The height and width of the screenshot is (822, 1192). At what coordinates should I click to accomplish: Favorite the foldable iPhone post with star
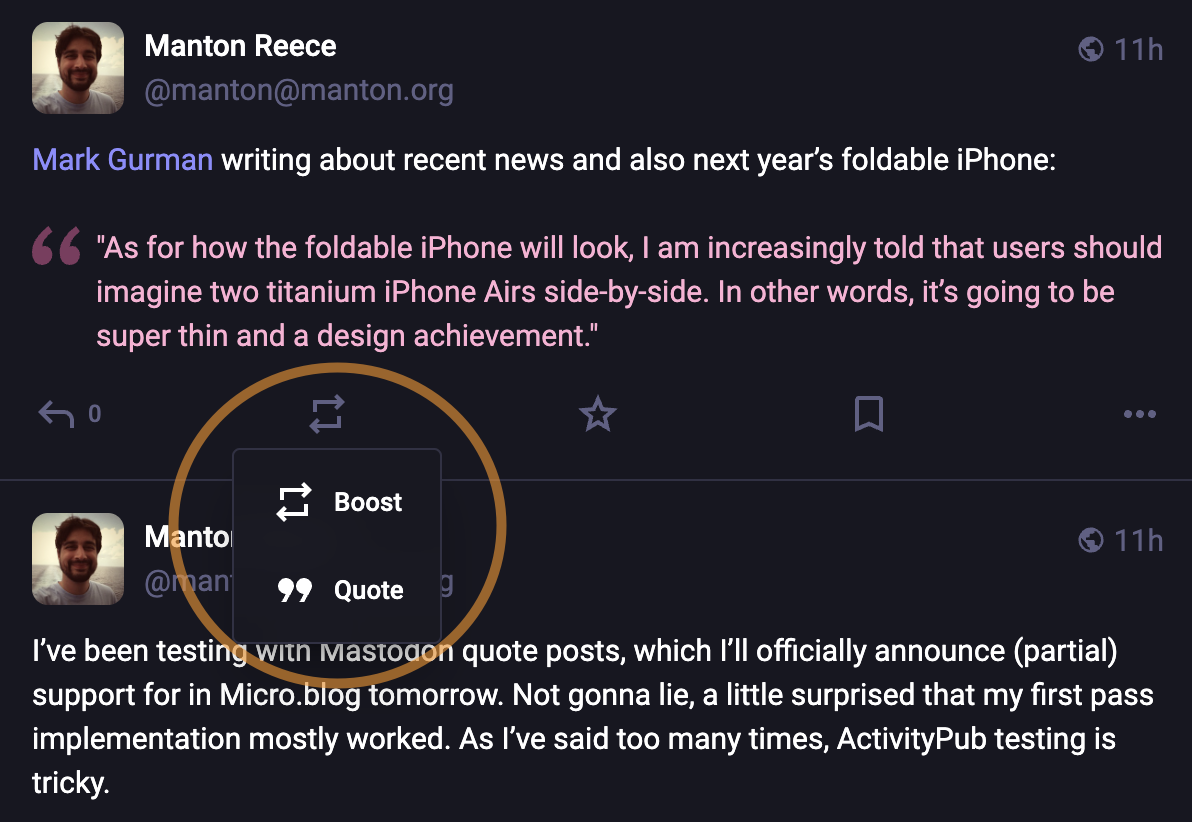point(598,413)
